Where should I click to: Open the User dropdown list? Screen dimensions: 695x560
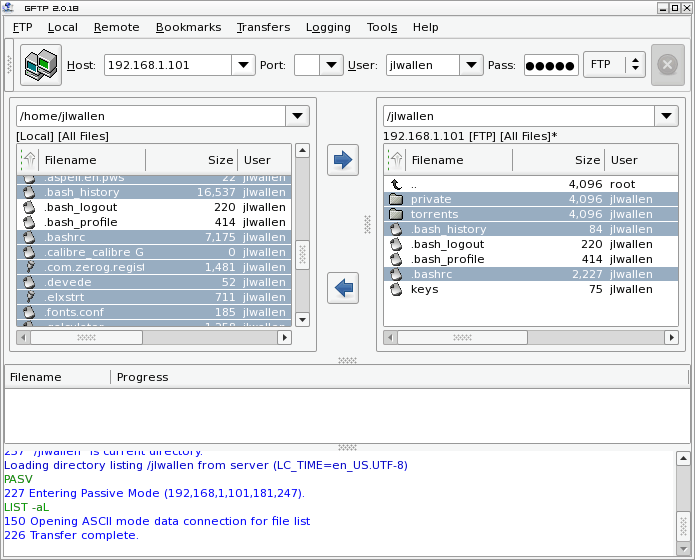471,65
